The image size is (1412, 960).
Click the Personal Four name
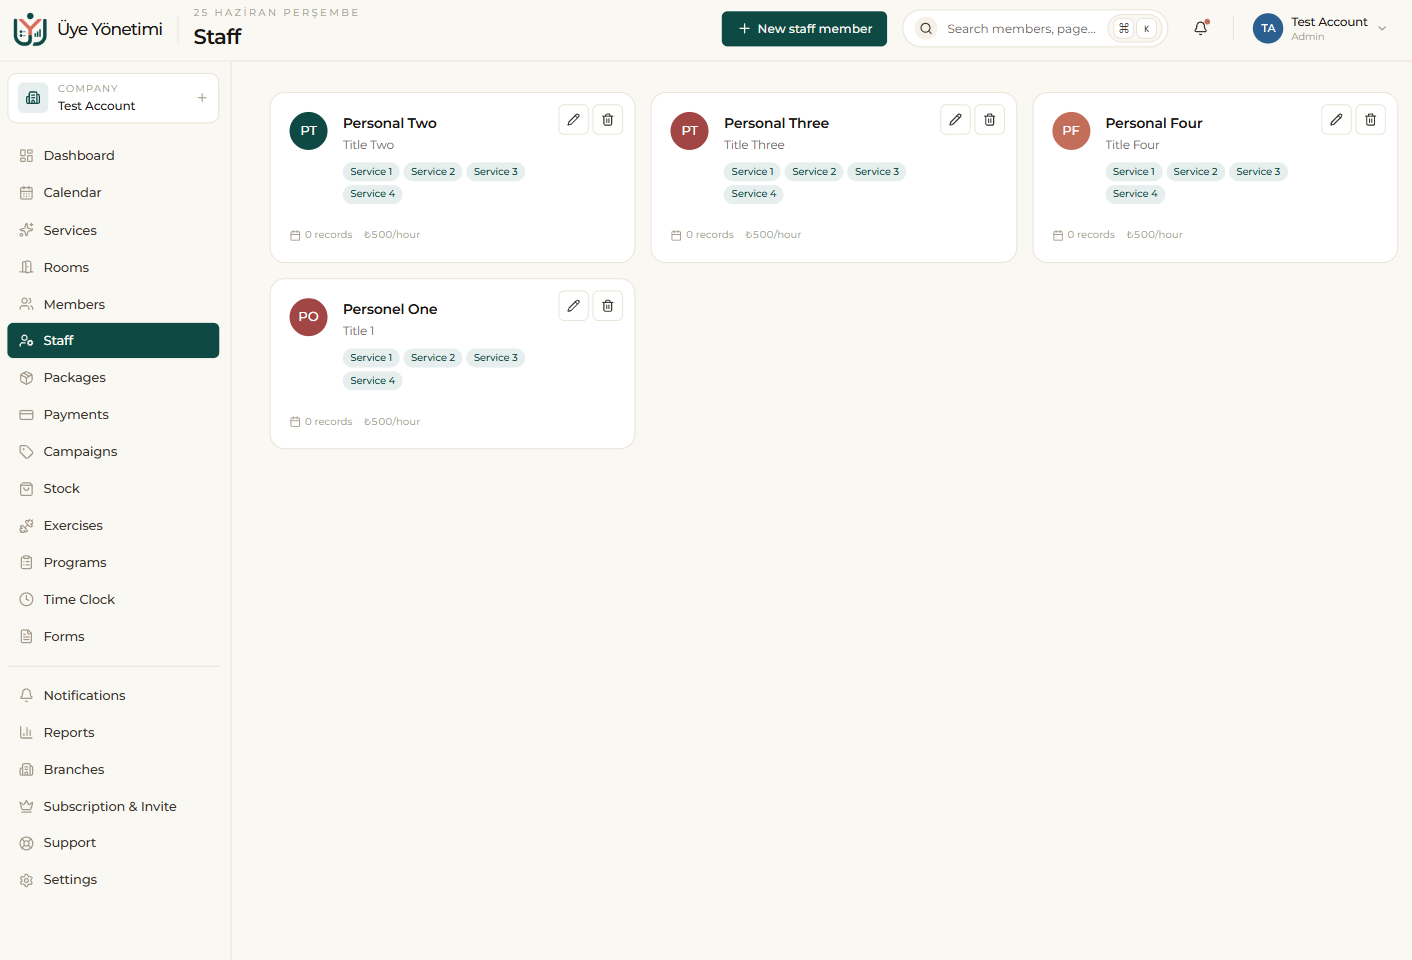pos(1154,123)
